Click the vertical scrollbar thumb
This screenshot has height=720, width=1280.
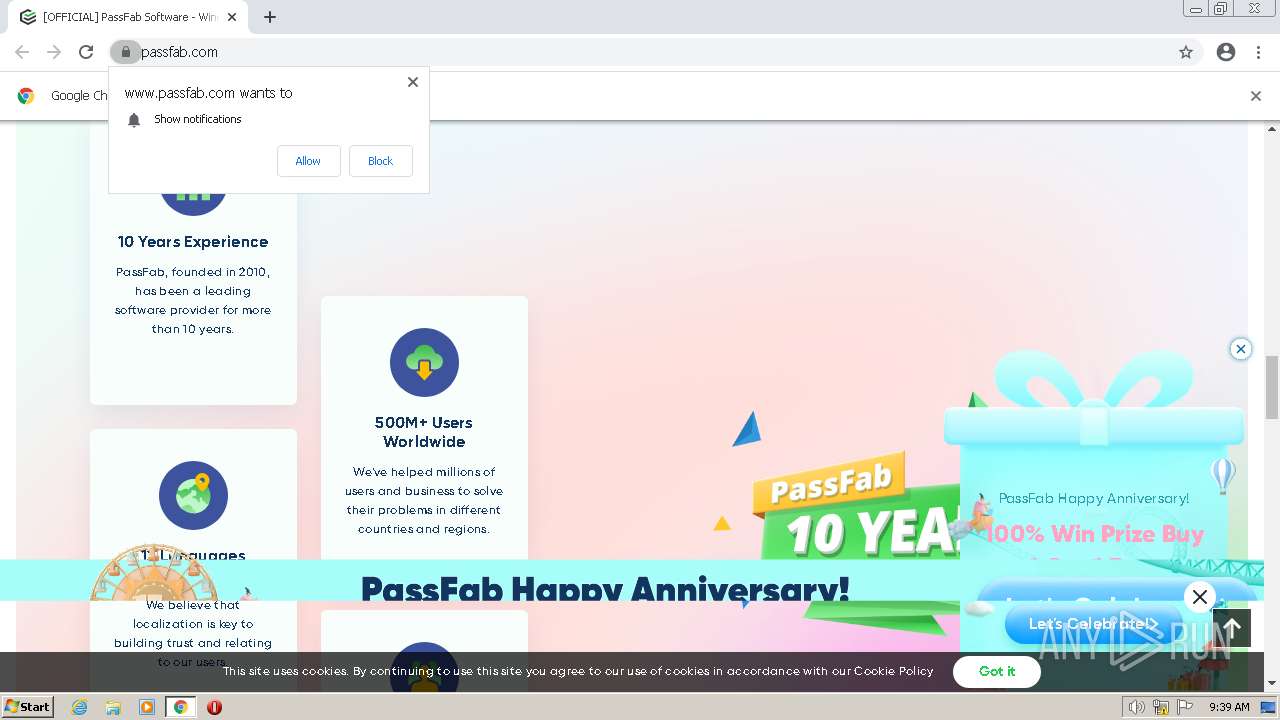click(x=1272, y=387)
